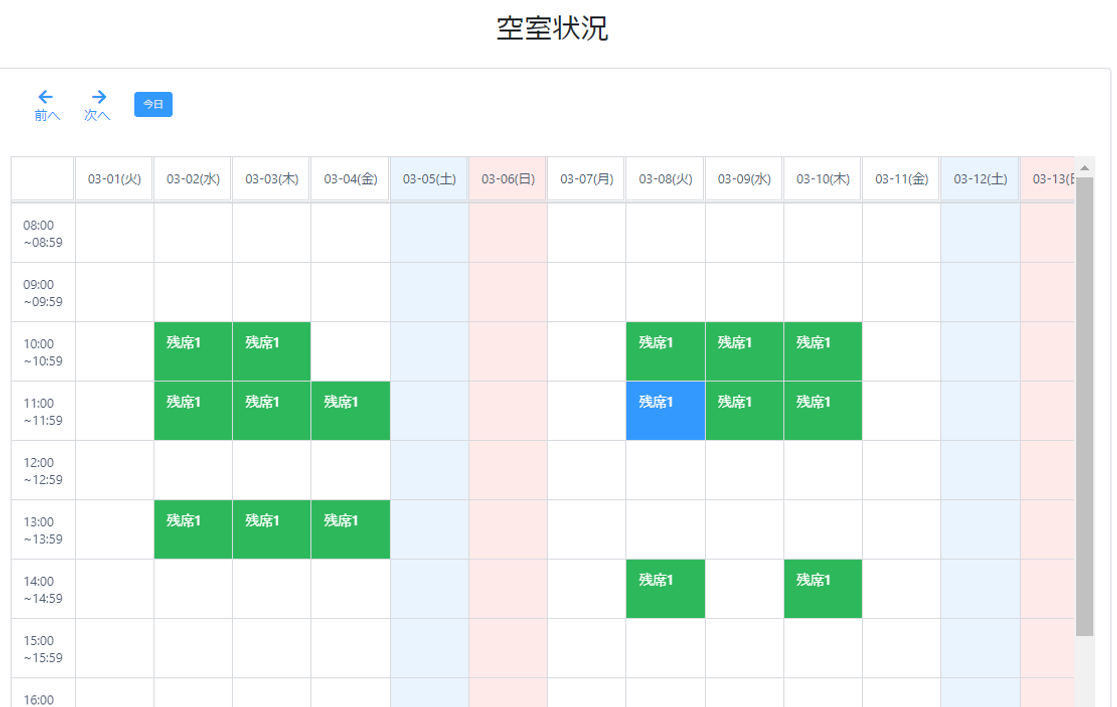Click the 次へ right arrow icon
1117x707 pixels.
pyautogui.click(x=98, y=96)
